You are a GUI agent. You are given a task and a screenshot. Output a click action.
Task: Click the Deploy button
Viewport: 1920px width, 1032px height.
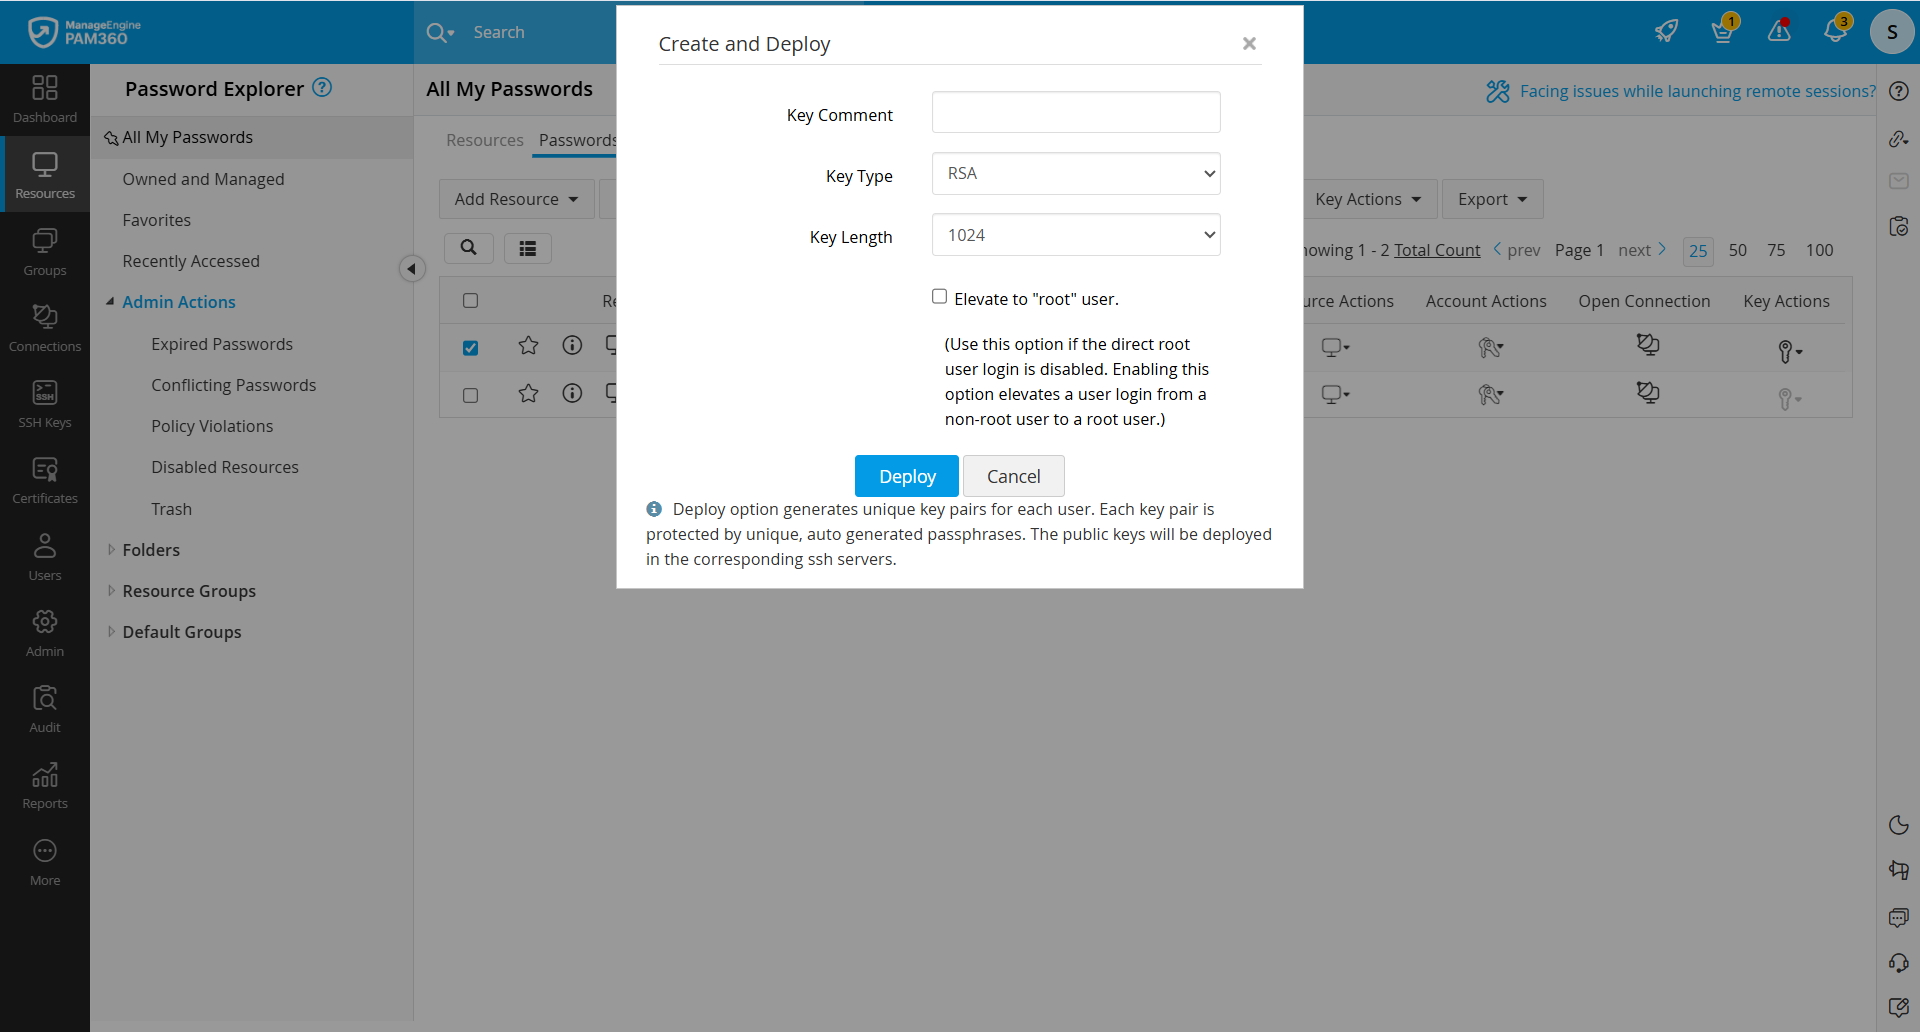coord(907,476)
